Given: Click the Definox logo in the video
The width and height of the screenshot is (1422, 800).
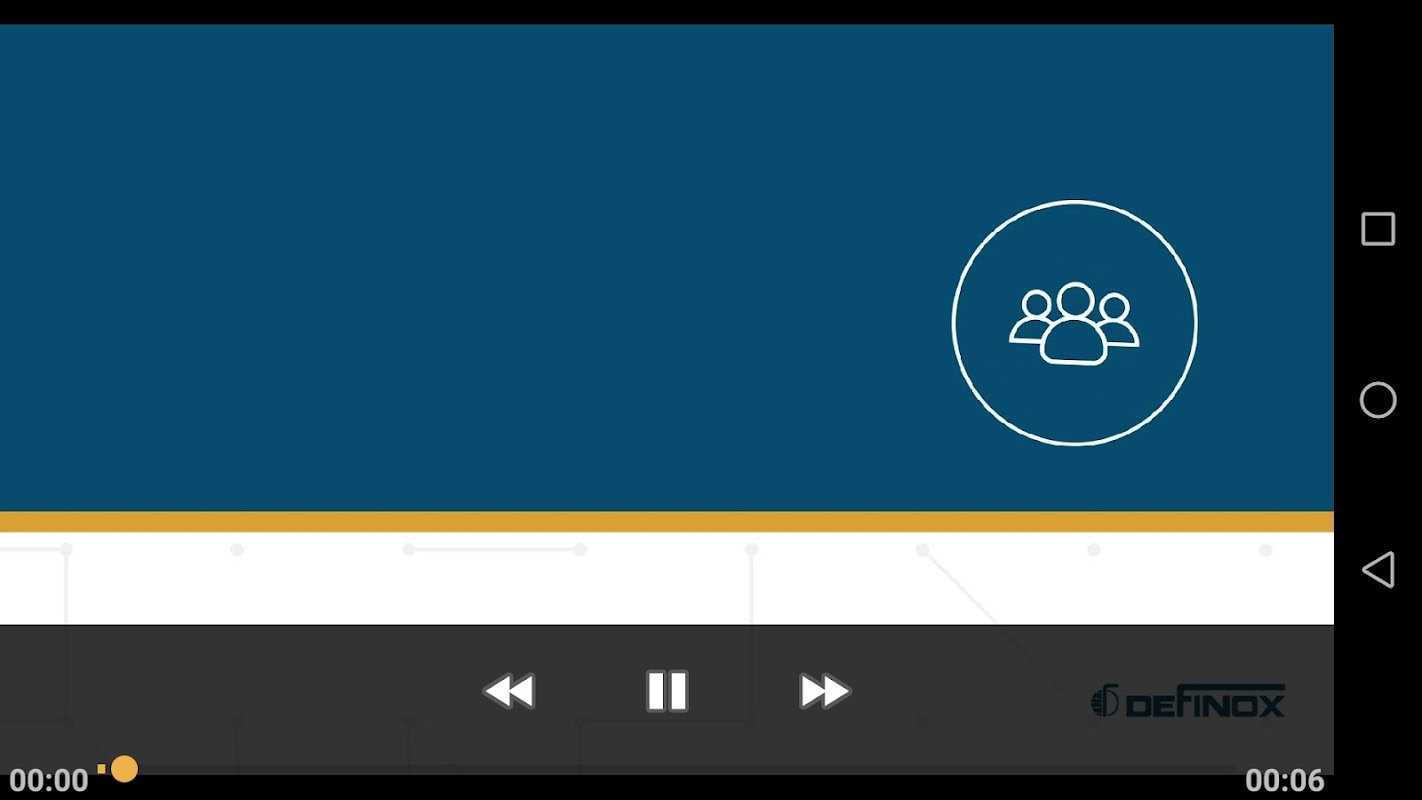Looking at the screenshot, I should click(1187, 701).
